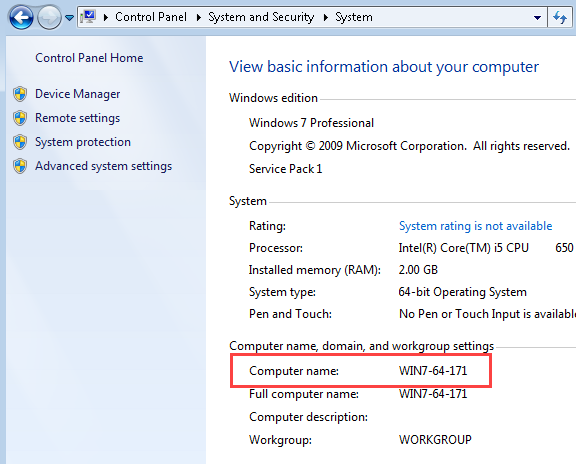Click the Microsoft copyright line
This screenshot has height=464, width=576.
coord(410,146)
